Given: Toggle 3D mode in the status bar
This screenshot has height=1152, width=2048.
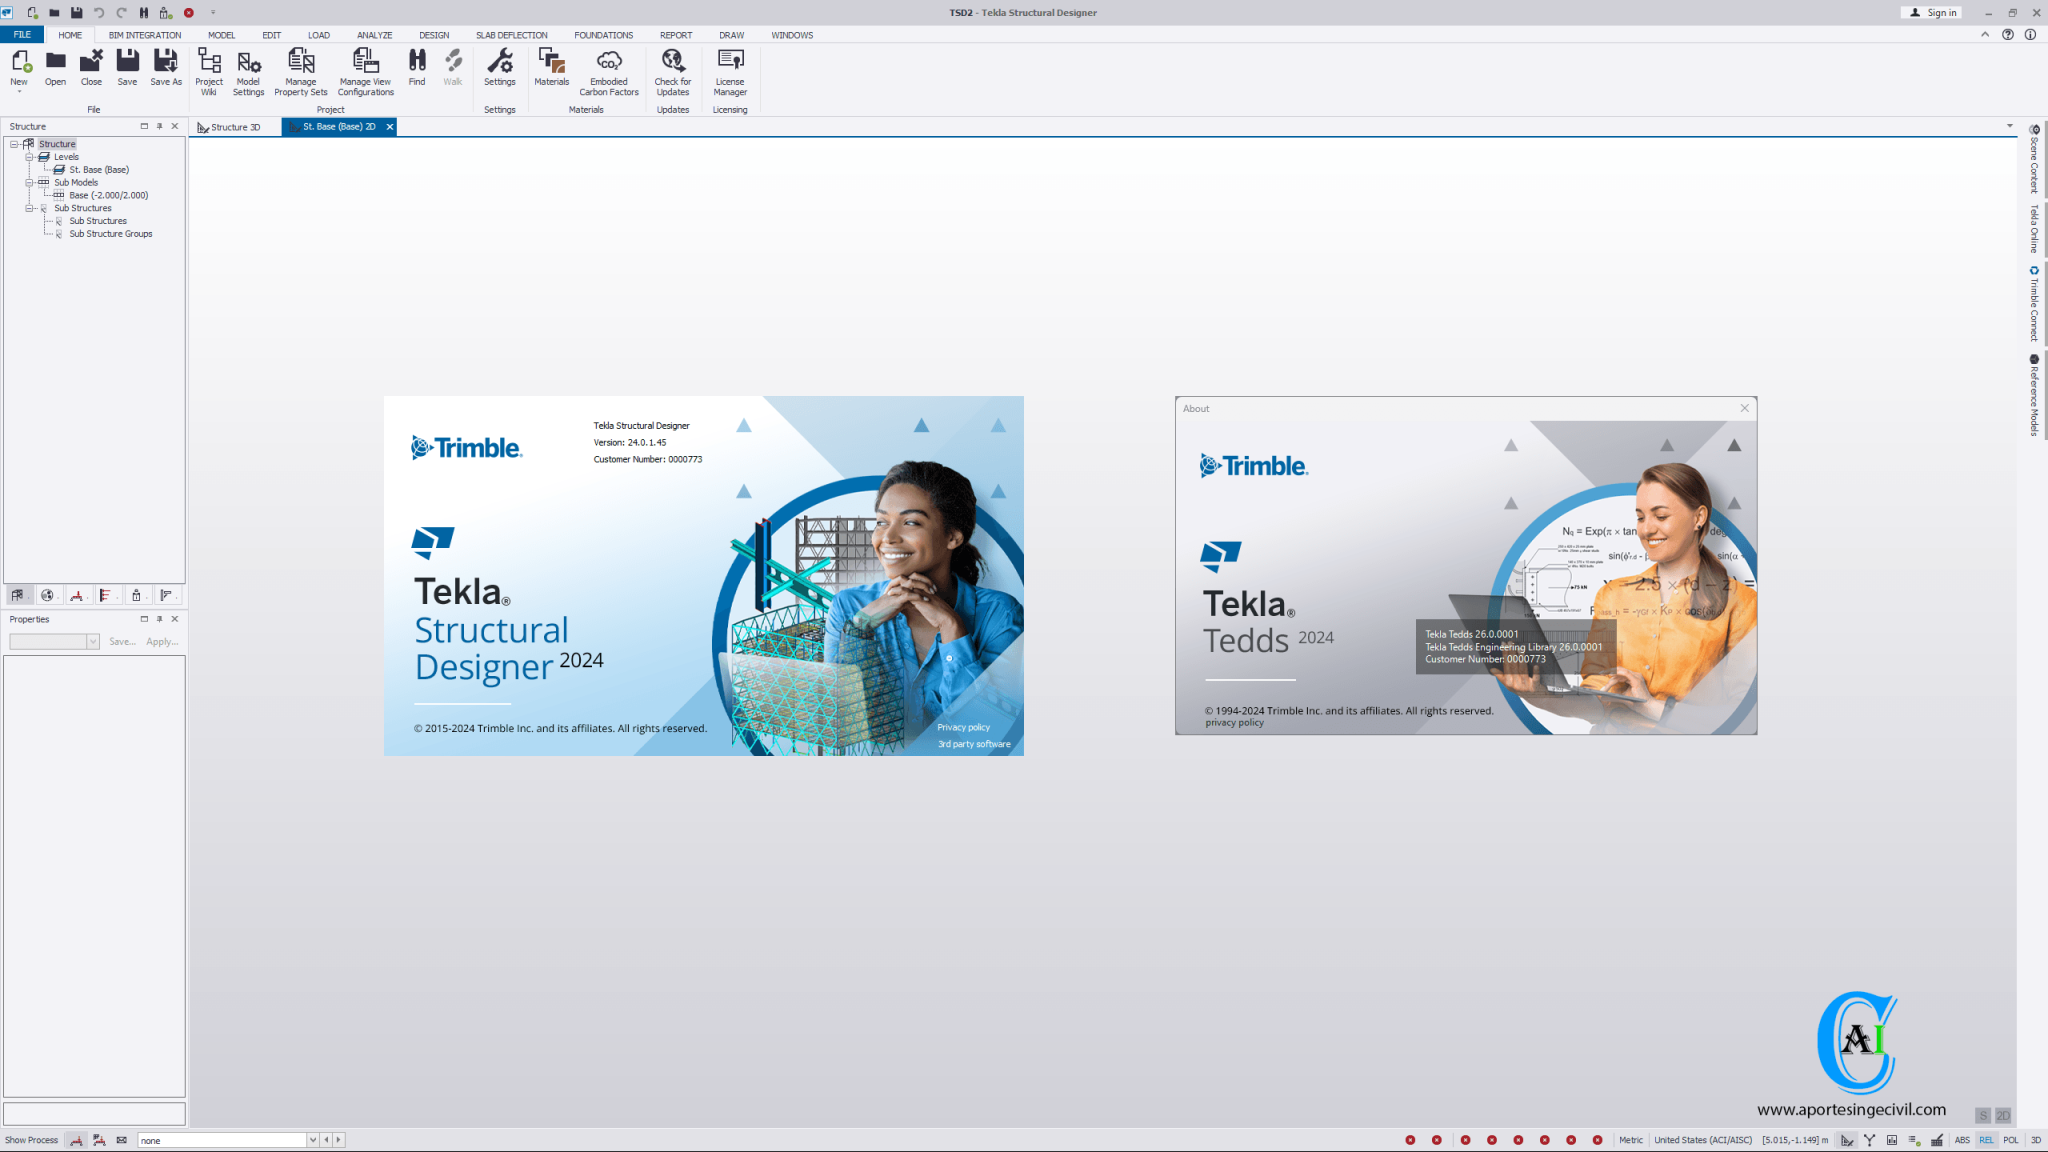Looking at the screenshot, I should [2036, 1139].
